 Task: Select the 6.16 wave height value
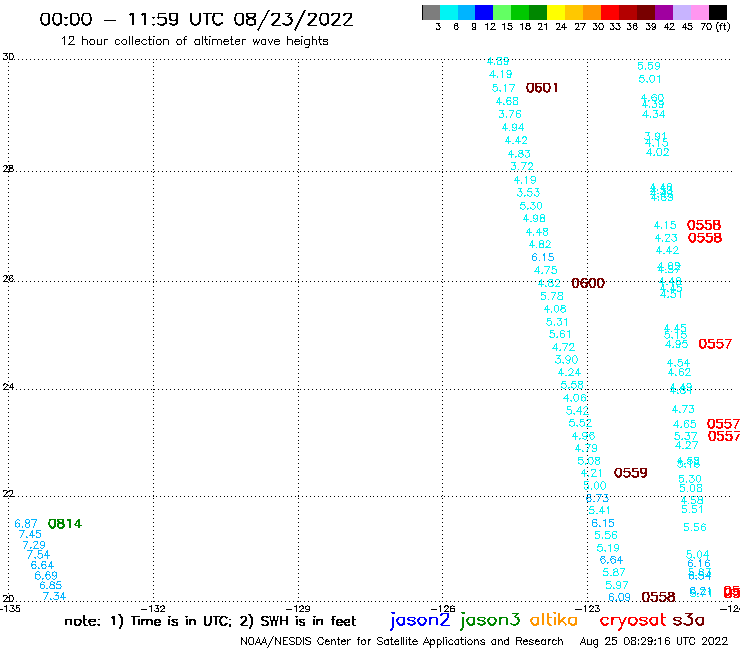pos(699,564)
